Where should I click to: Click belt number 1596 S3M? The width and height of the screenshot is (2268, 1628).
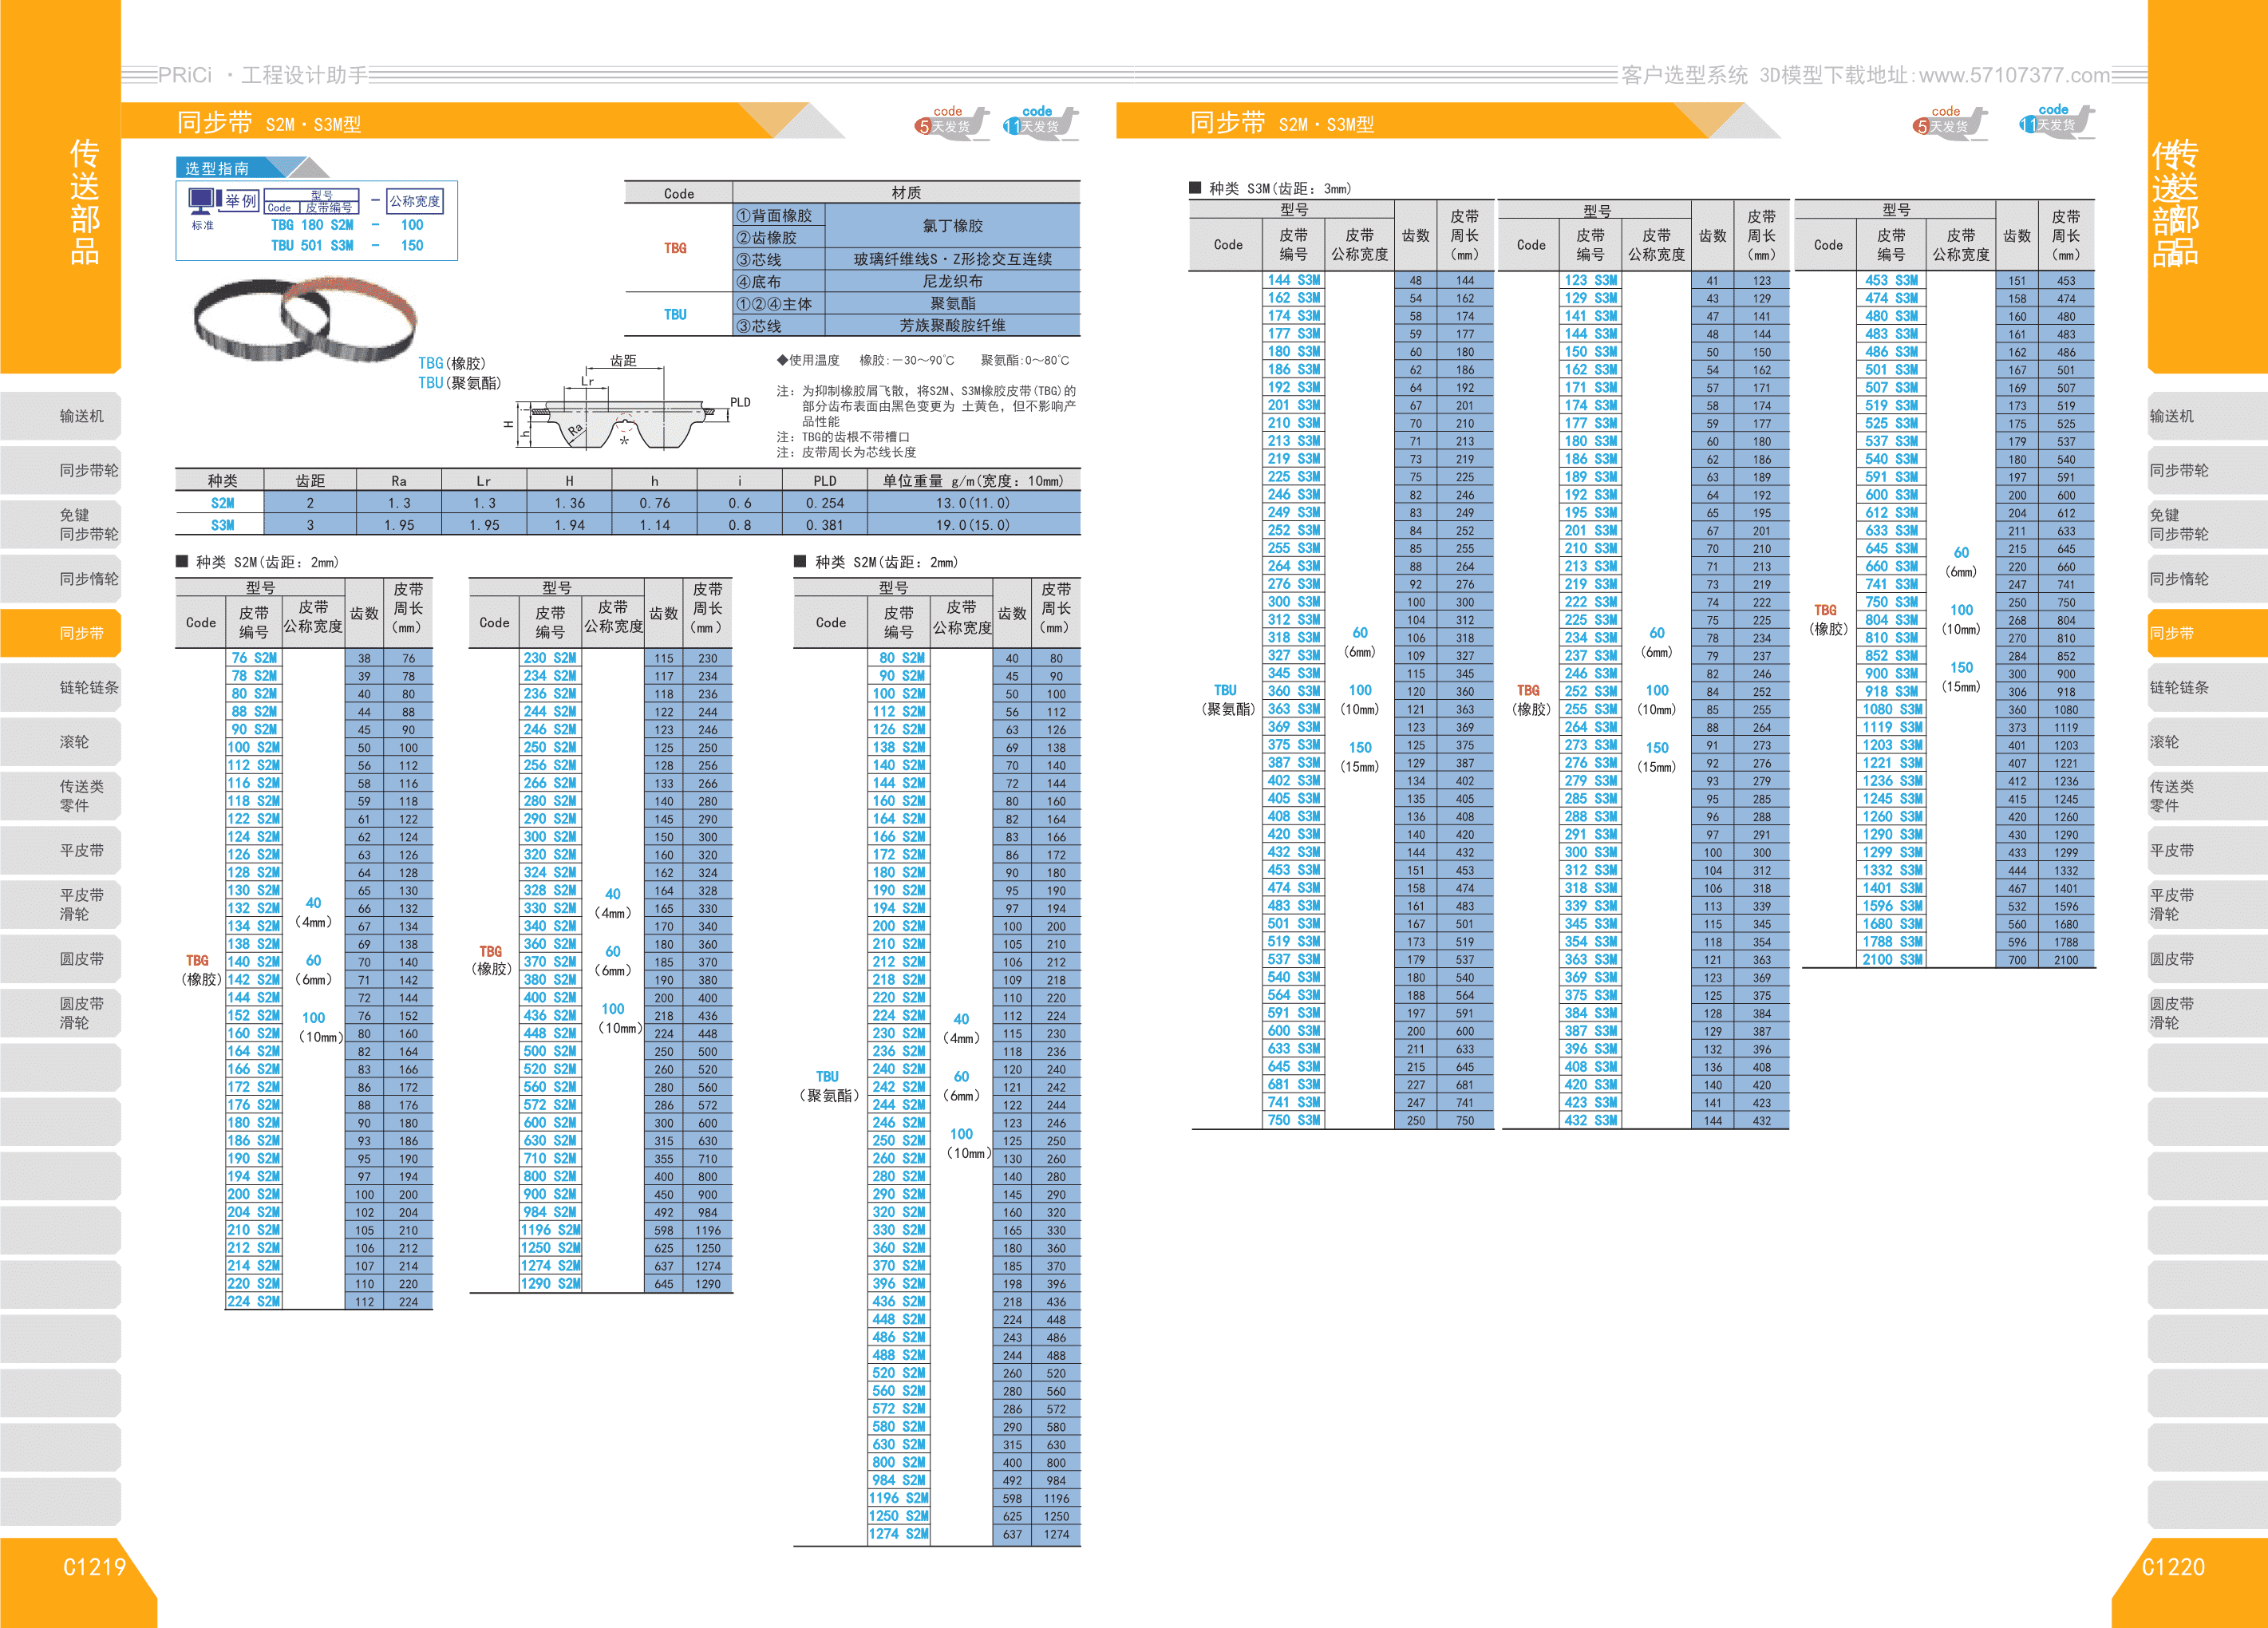[1892, 906]
